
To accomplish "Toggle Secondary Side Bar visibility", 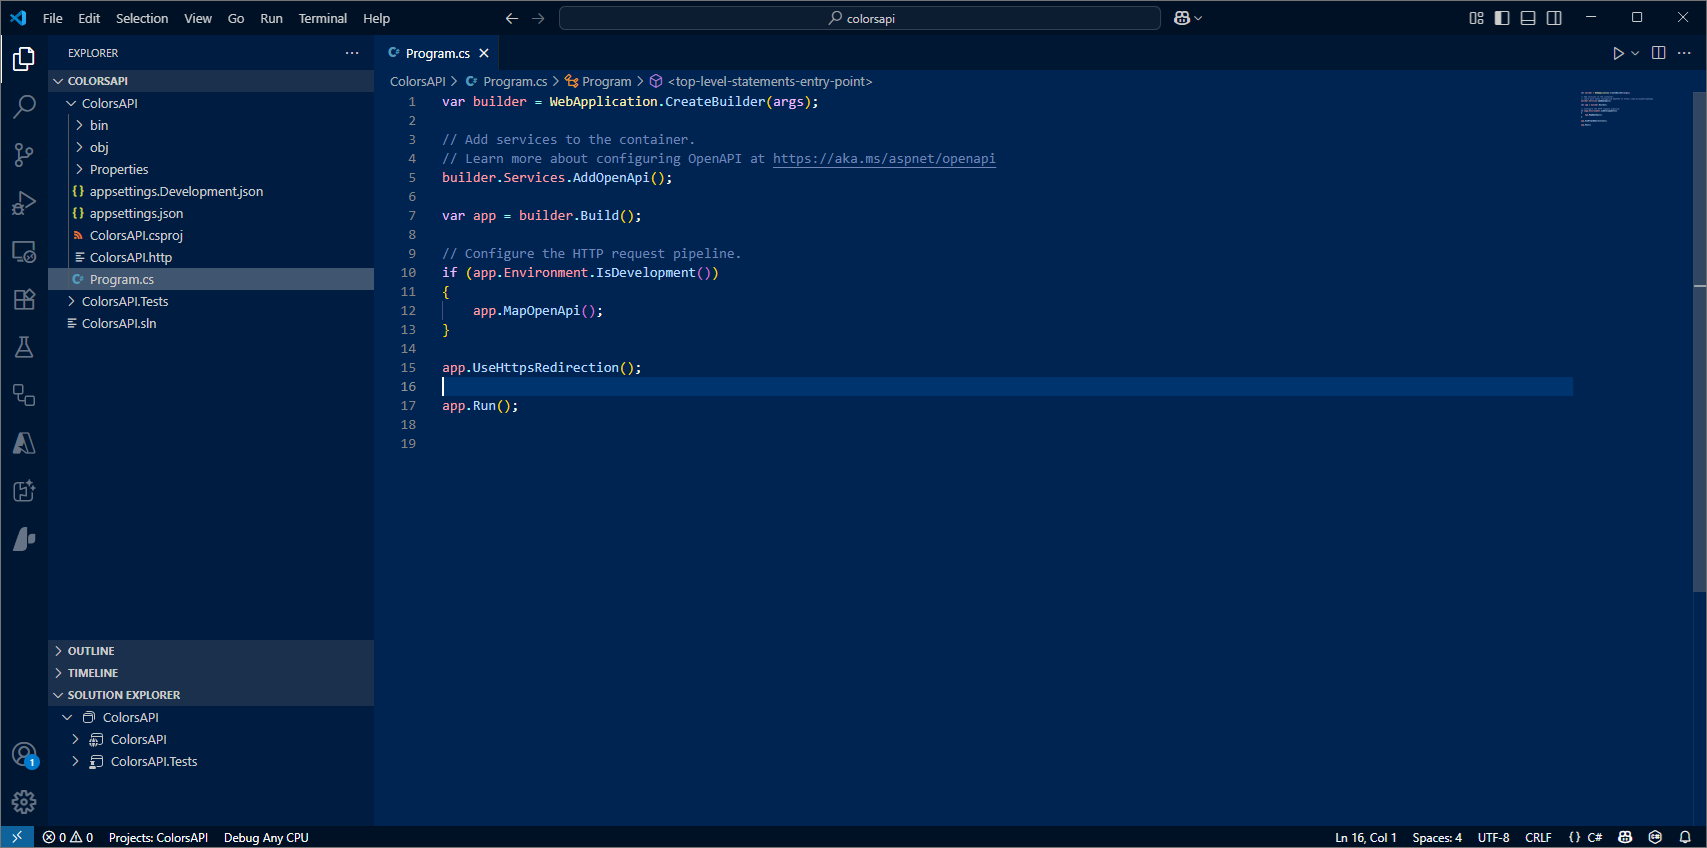I will (x=1554, y=18).
